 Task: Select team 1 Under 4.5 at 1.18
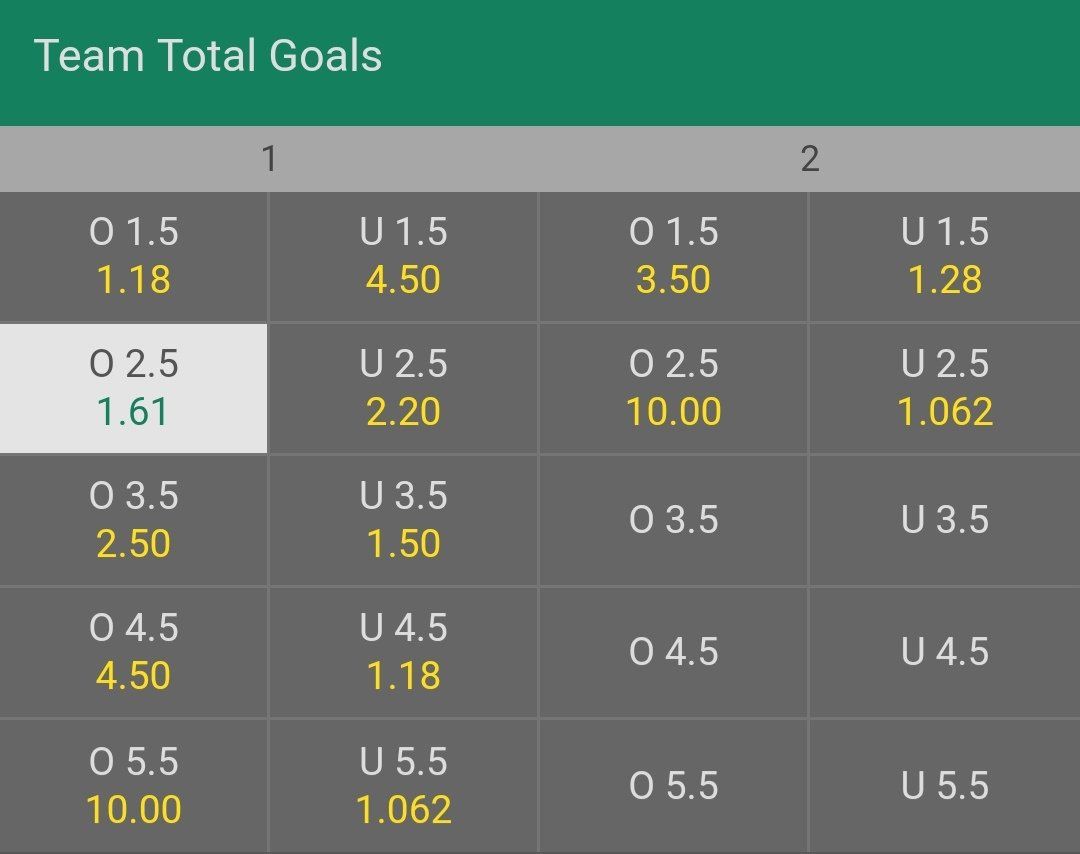[x=404, y=652]
